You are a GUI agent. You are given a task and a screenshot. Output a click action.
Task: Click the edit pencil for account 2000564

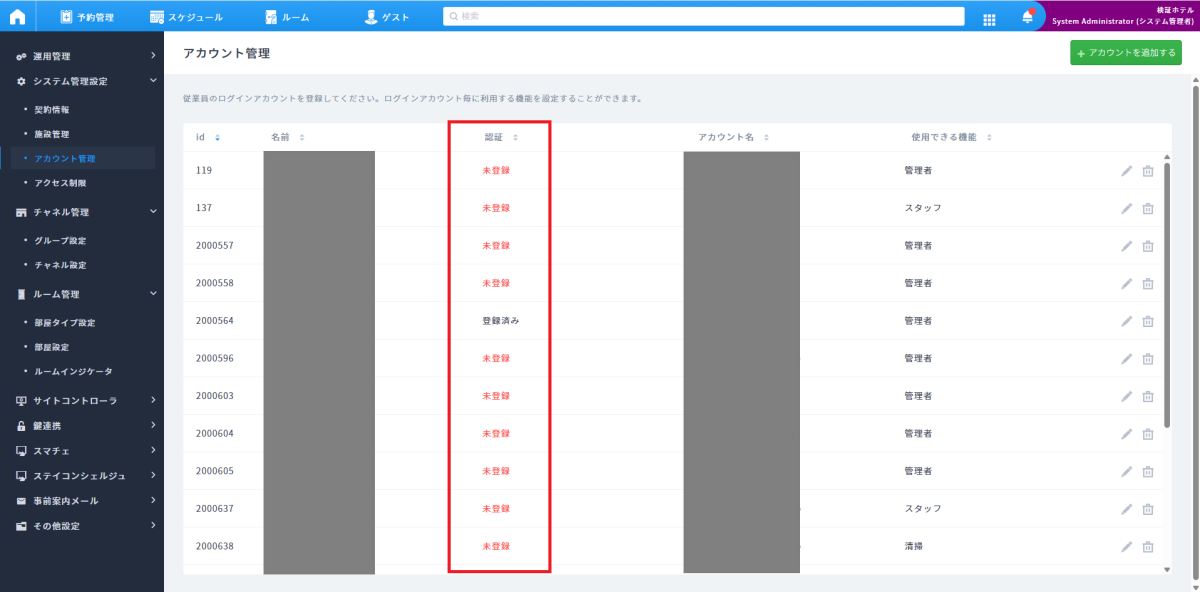click(x=1127, y=321)
